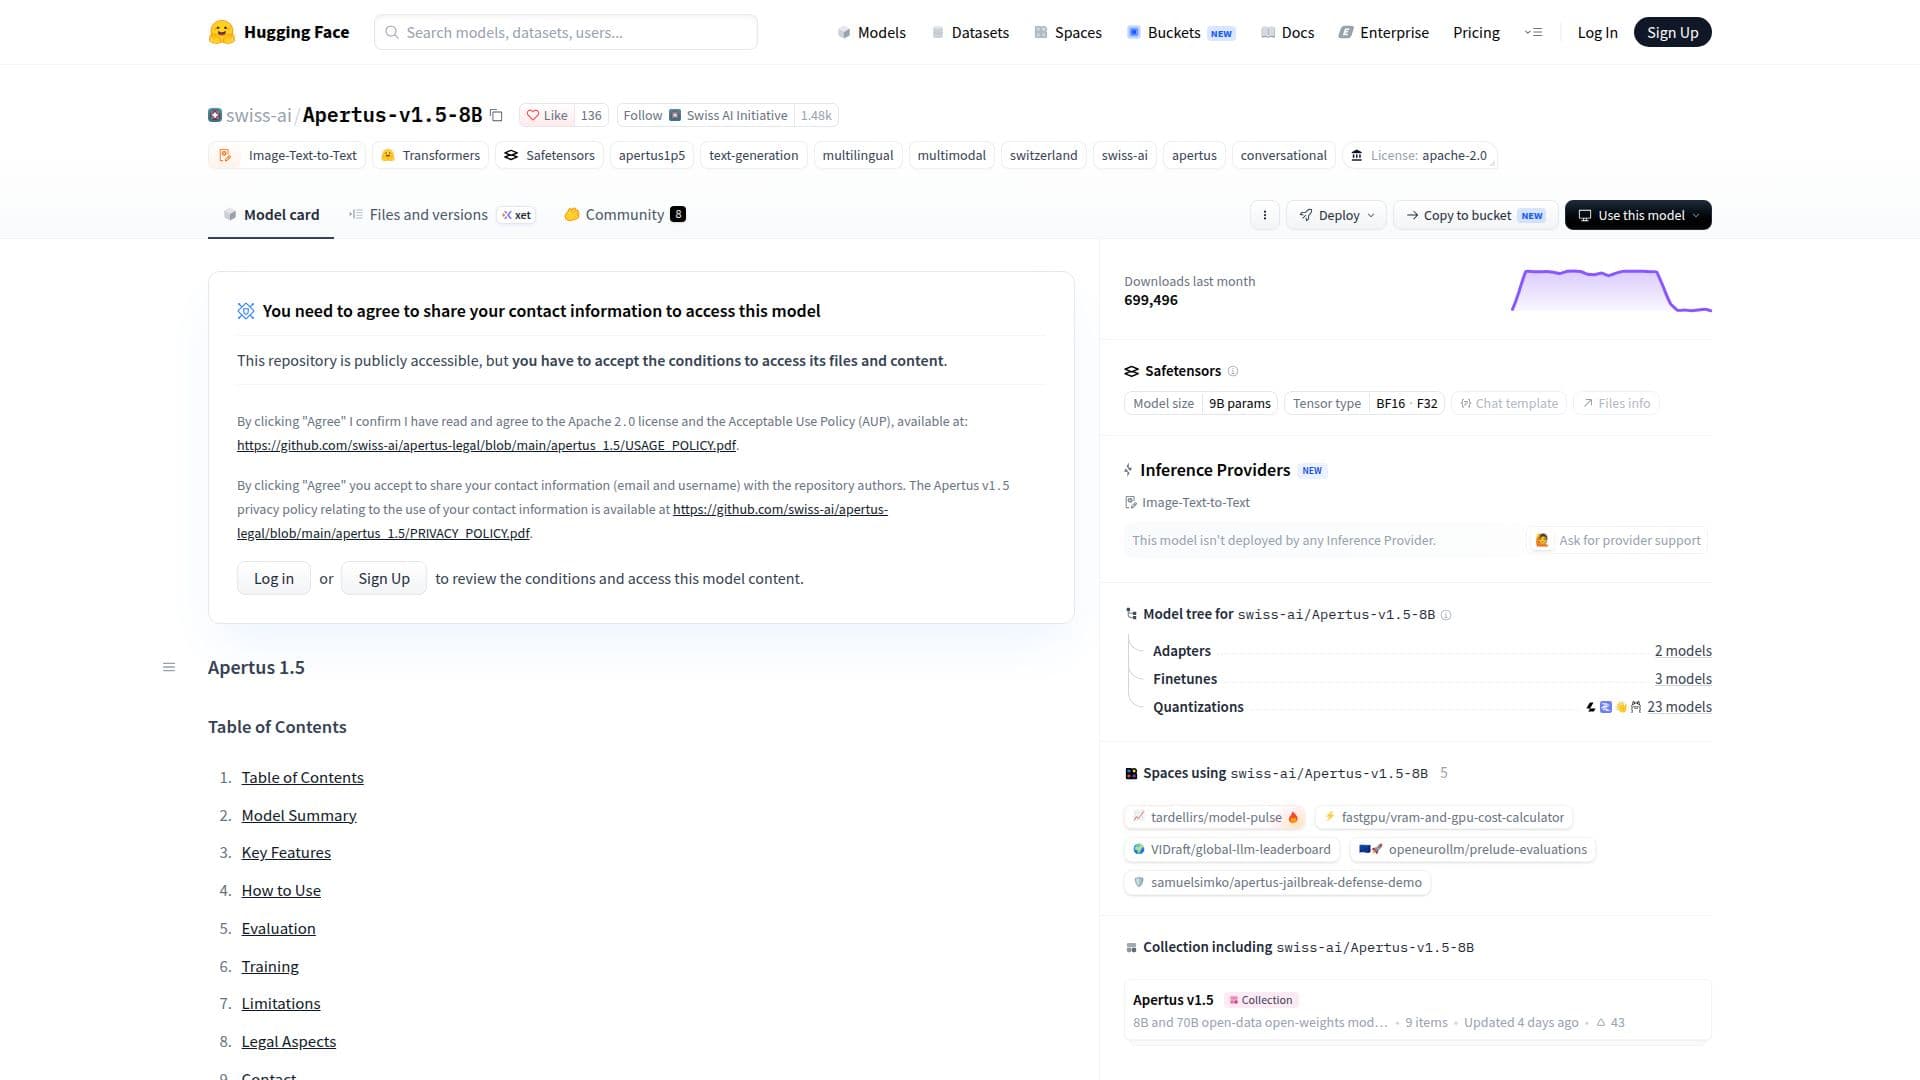Click the Hugging Face logo
The height and width of the screenshot is (1080, 1920).
pyautogui.click(x=279, y=32)
